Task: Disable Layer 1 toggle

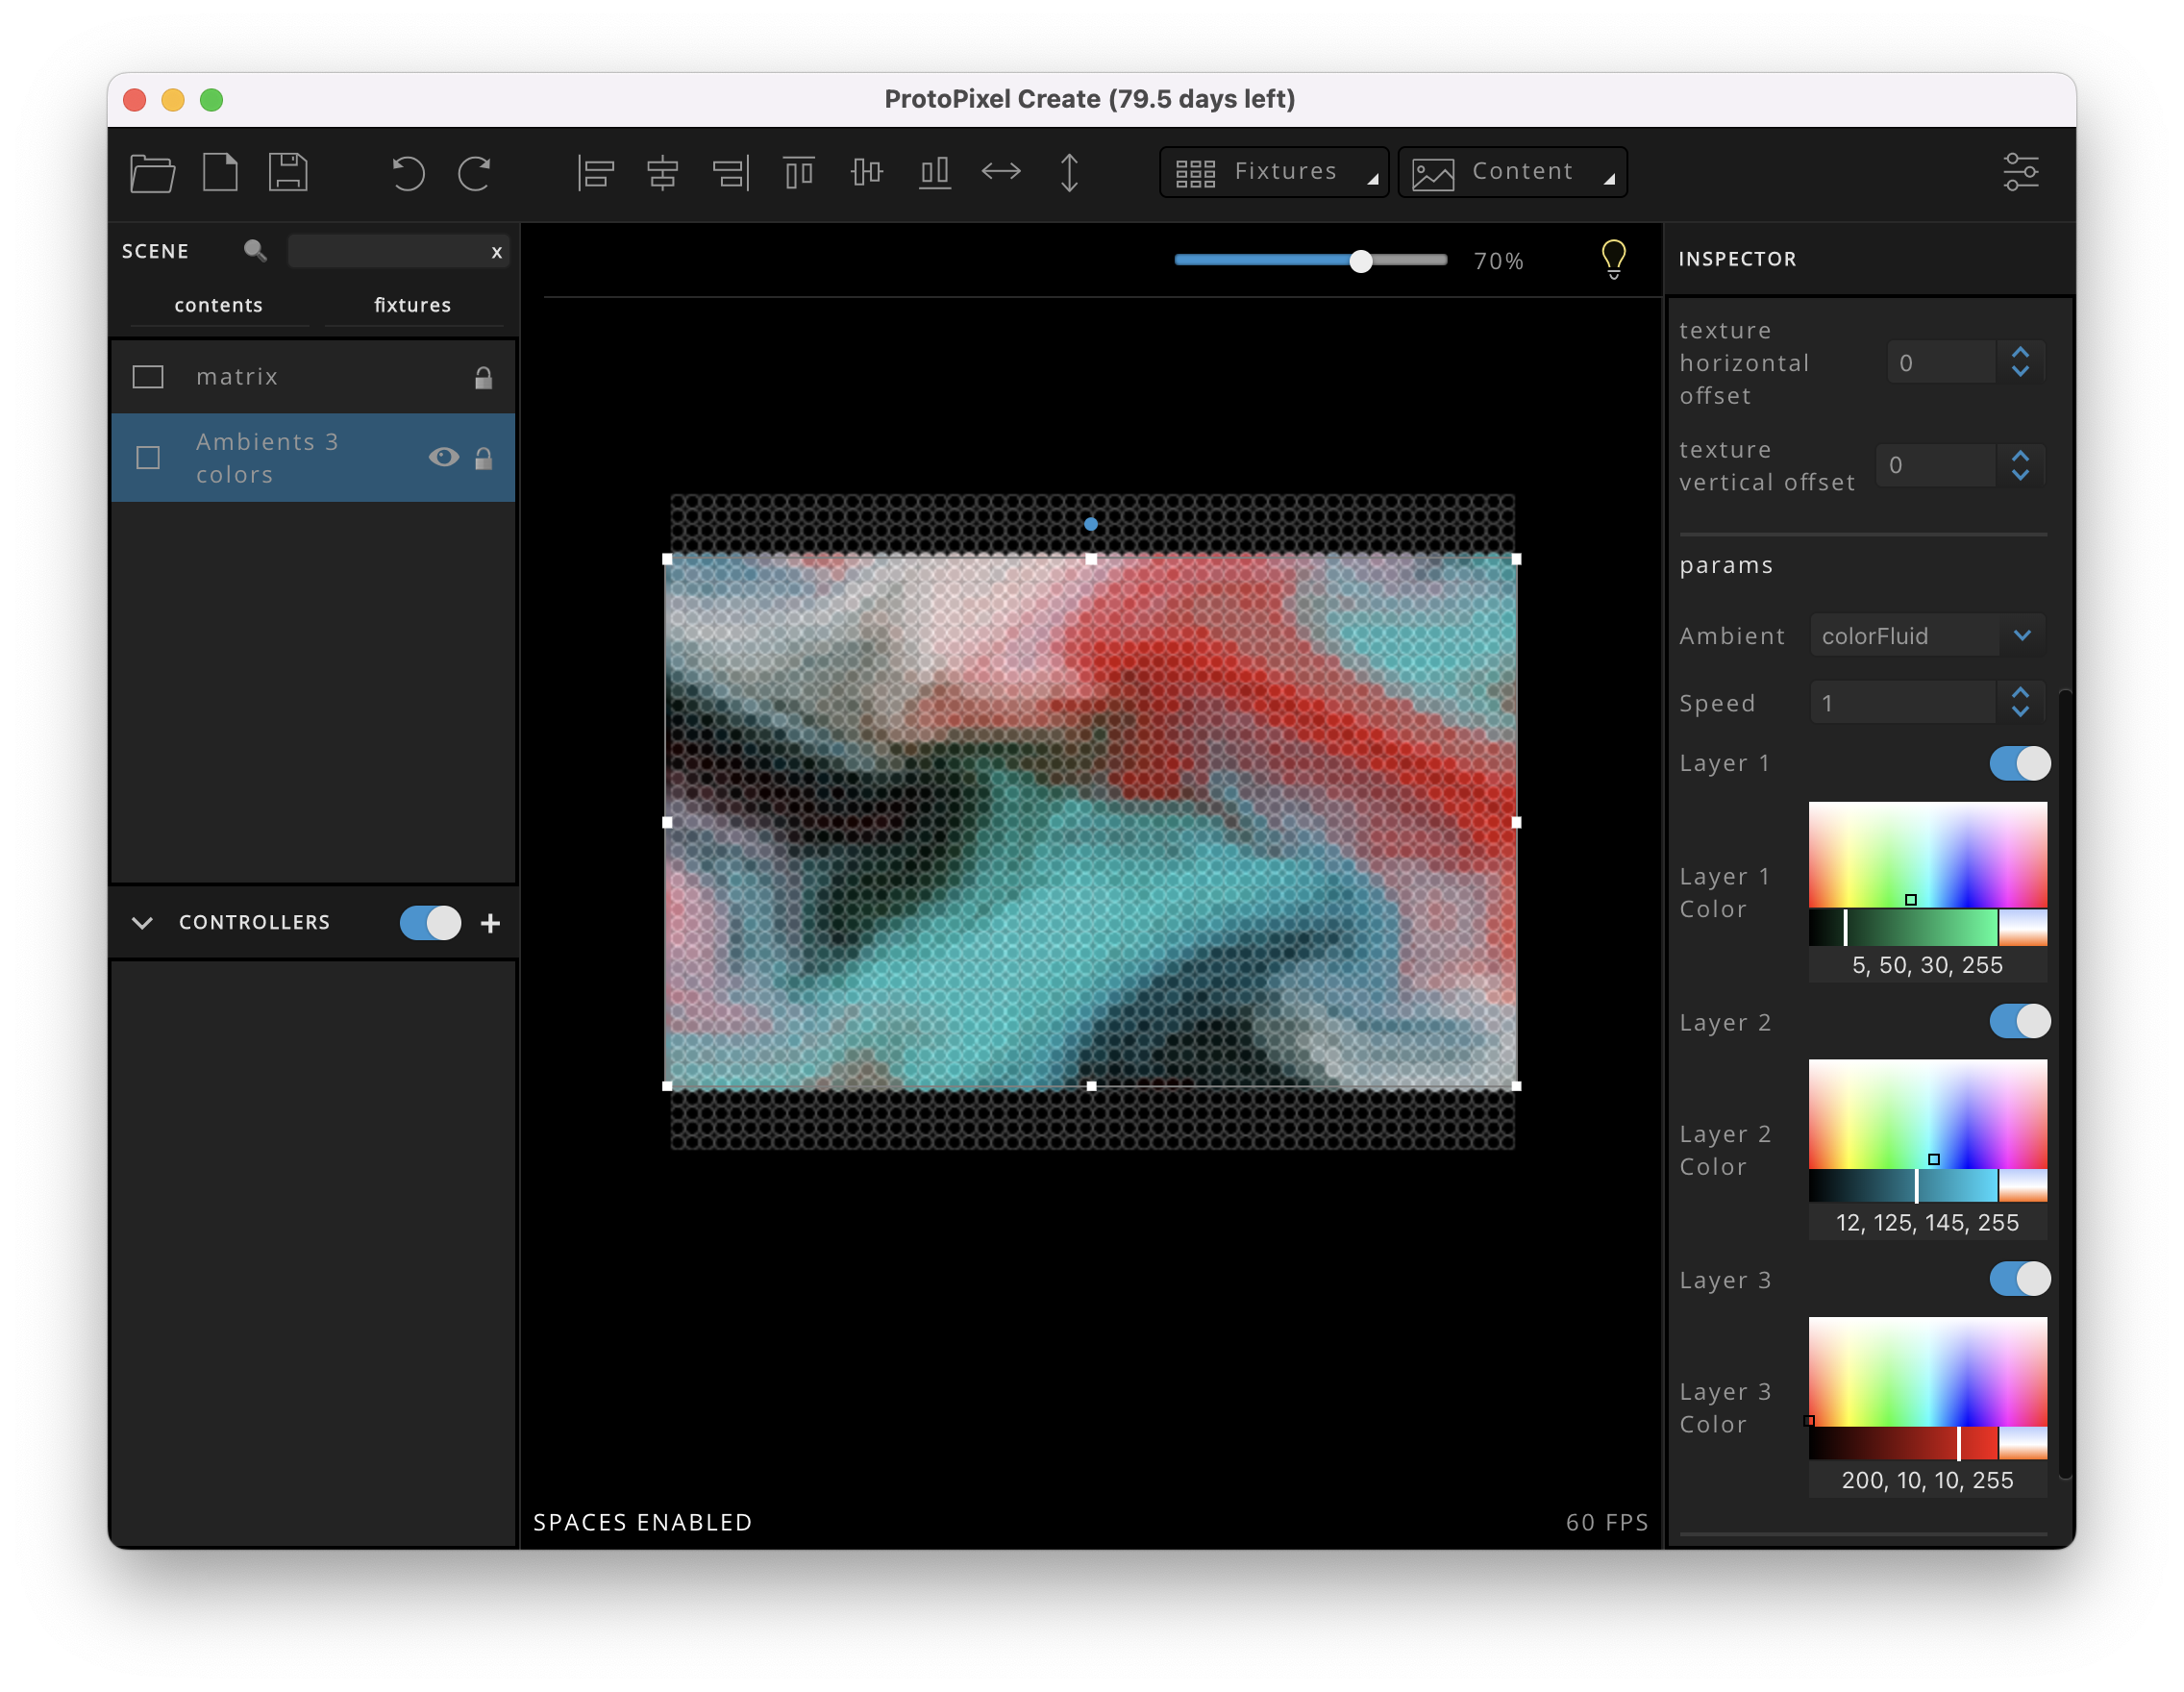Action: (x=2019, y=763)
